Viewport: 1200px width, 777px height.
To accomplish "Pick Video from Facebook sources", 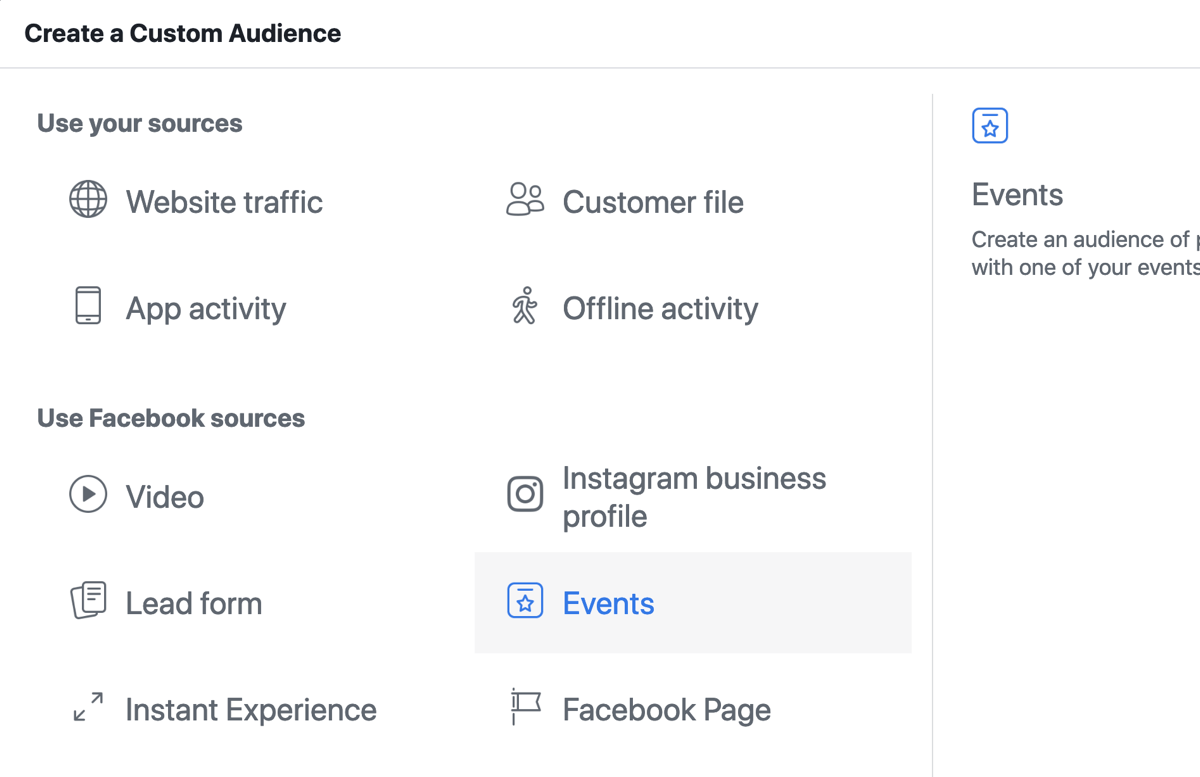I will pyautogui.click(x=164, y=496).
